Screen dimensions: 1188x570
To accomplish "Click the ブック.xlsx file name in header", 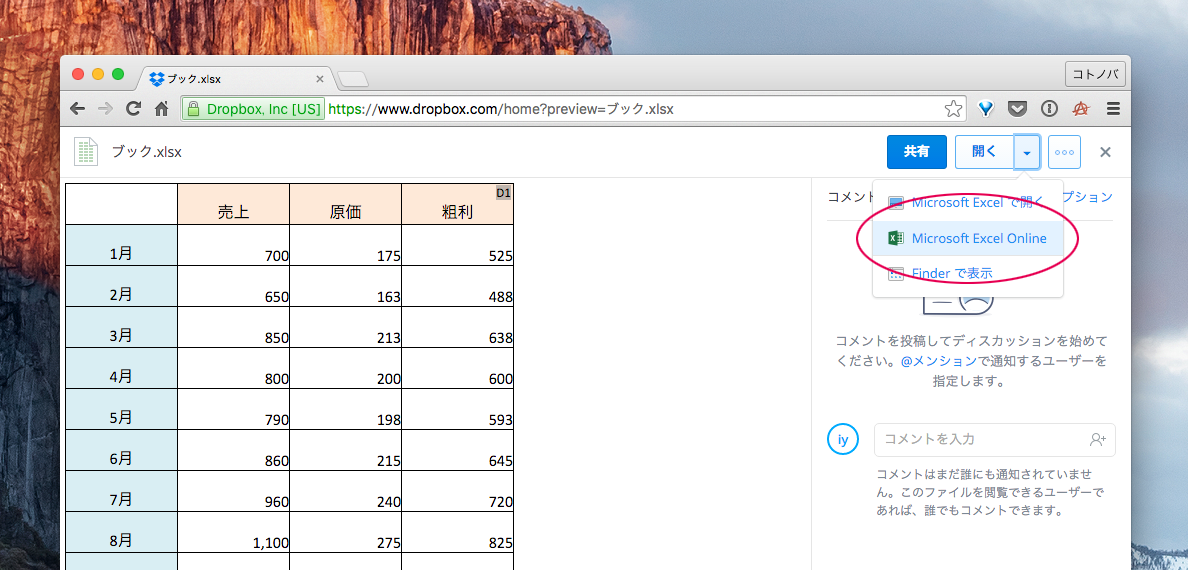I will tap(146, 152).
